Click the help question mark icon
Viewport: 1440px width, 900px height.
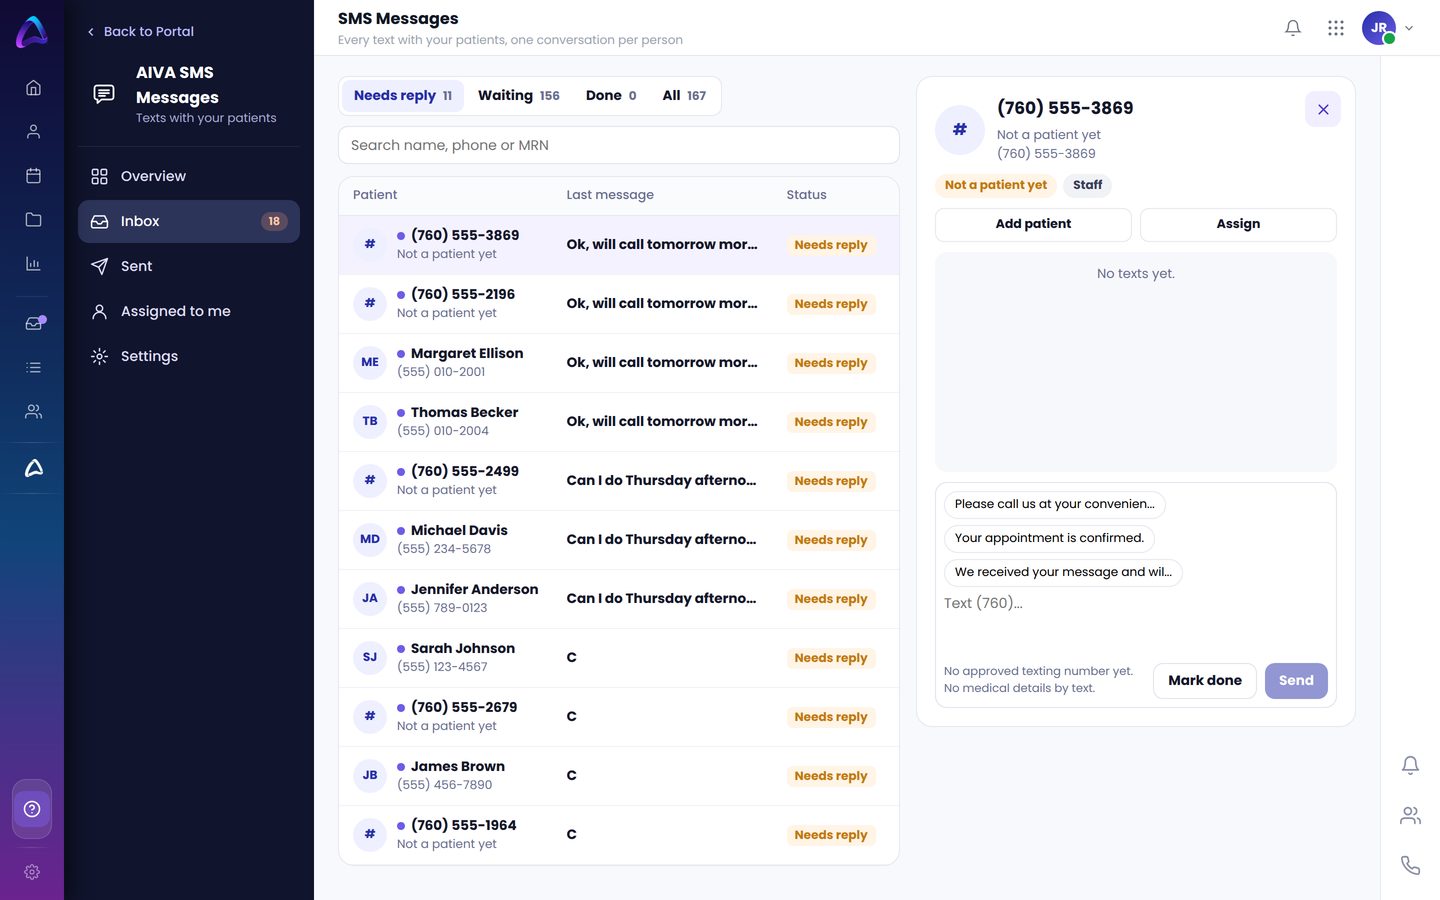(32, 809)
